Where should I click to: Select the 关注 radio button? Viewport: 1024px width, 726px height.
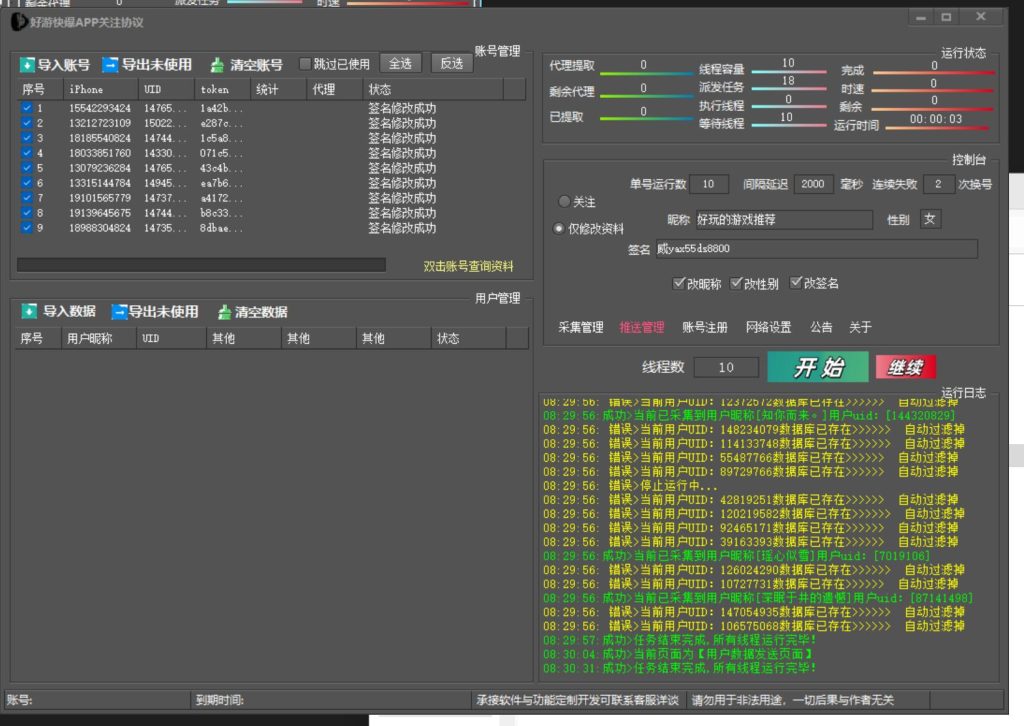click(x=564, y=202)
